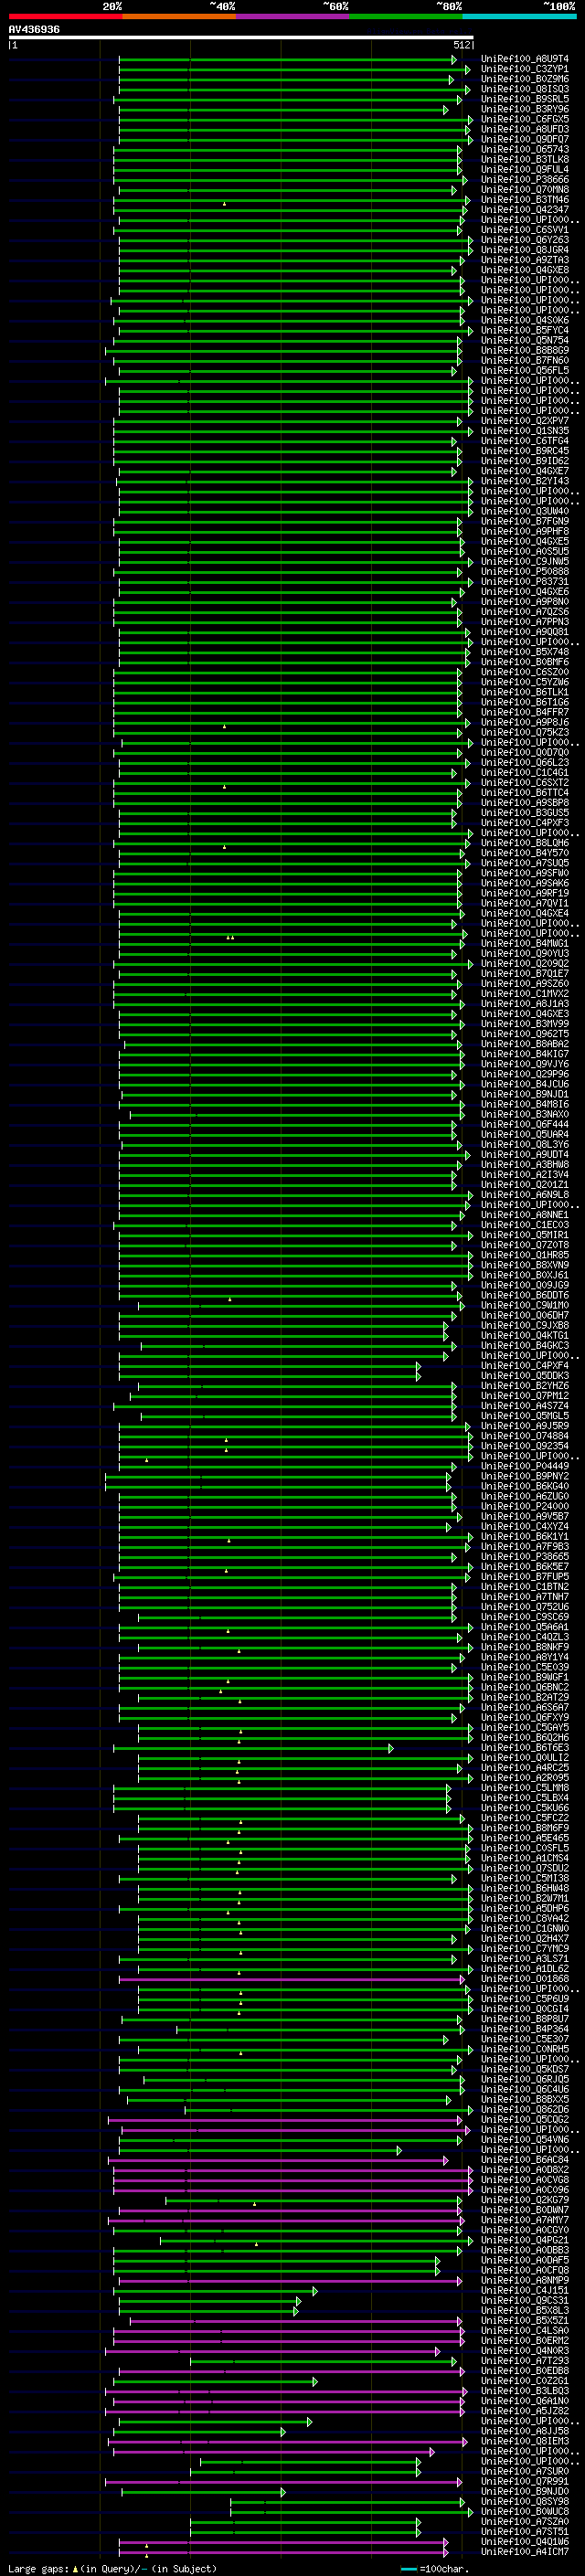Click the UniRef100_Q8SY98 label
585x2576 pixels.
point(525,2502)
